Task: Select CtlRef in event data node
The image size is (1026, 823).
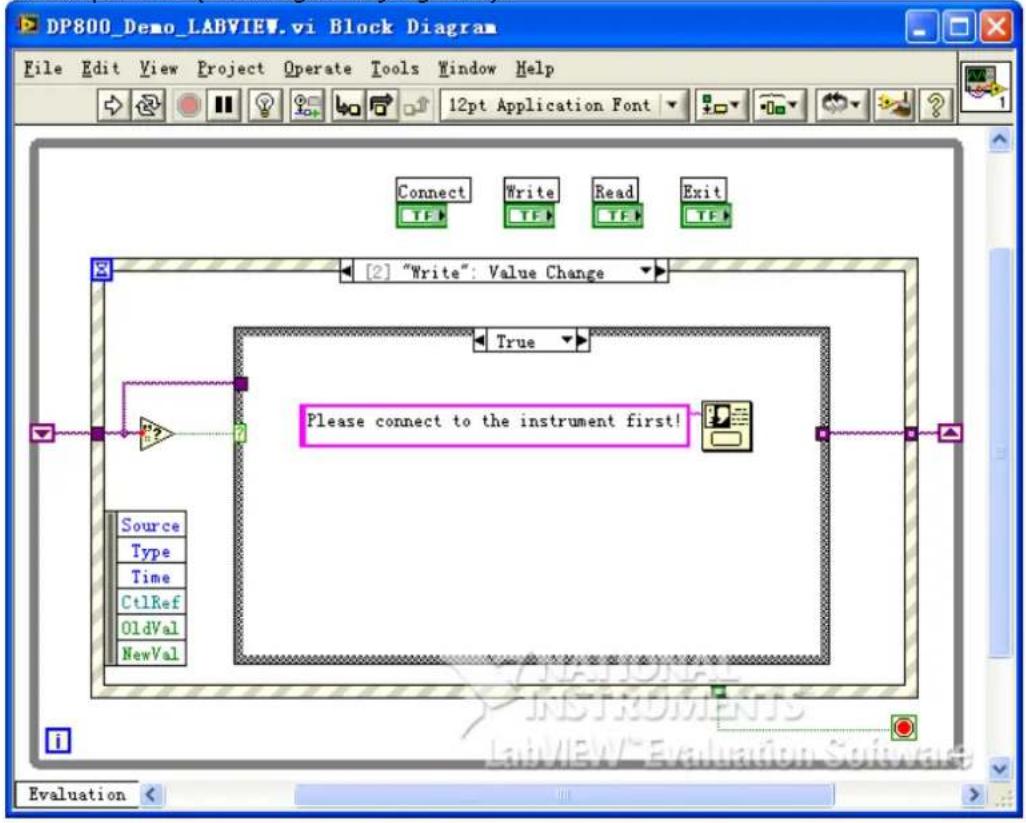Action: click(150, 602)
